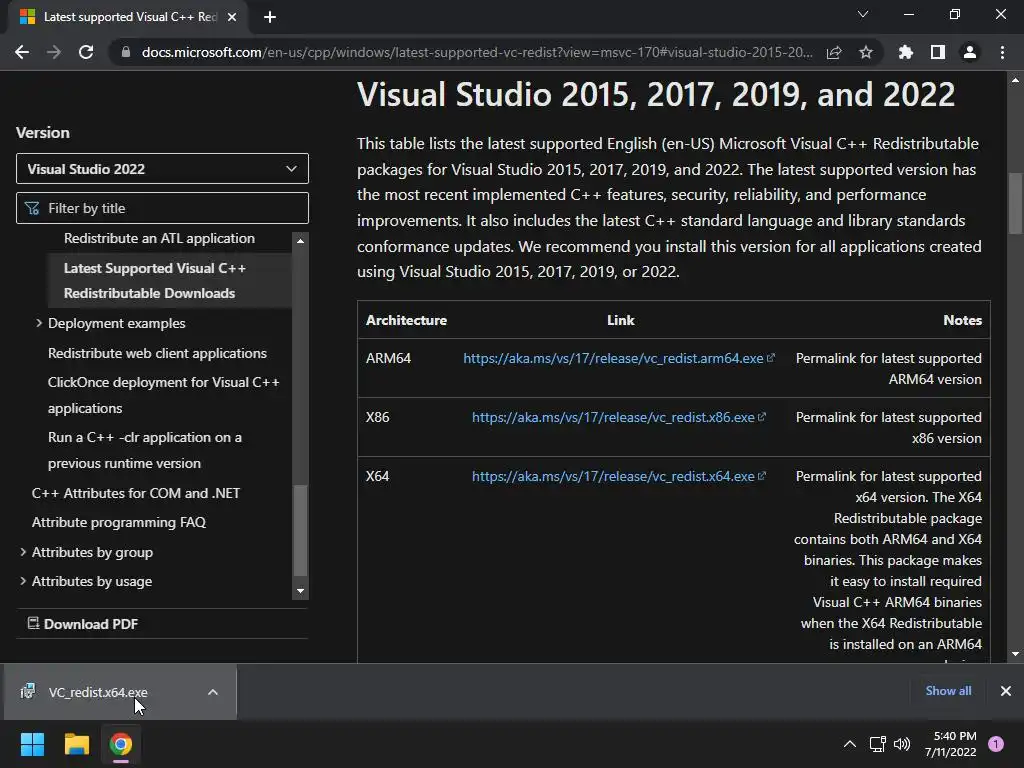Reload the current page
The image size is (1024, 768).
coord(86,52)
